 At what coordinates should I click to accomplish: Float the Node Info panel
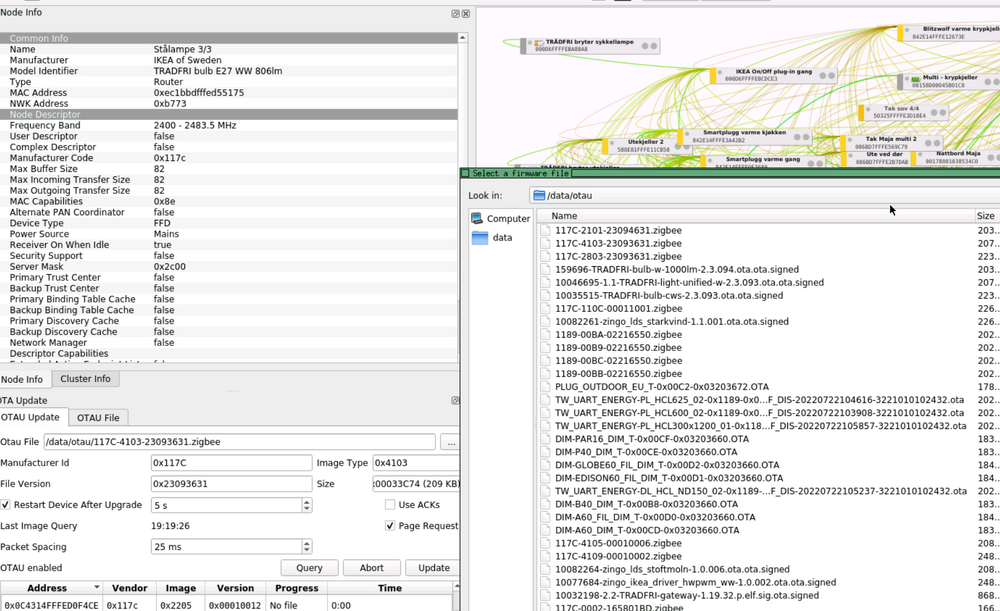point(456,14)
